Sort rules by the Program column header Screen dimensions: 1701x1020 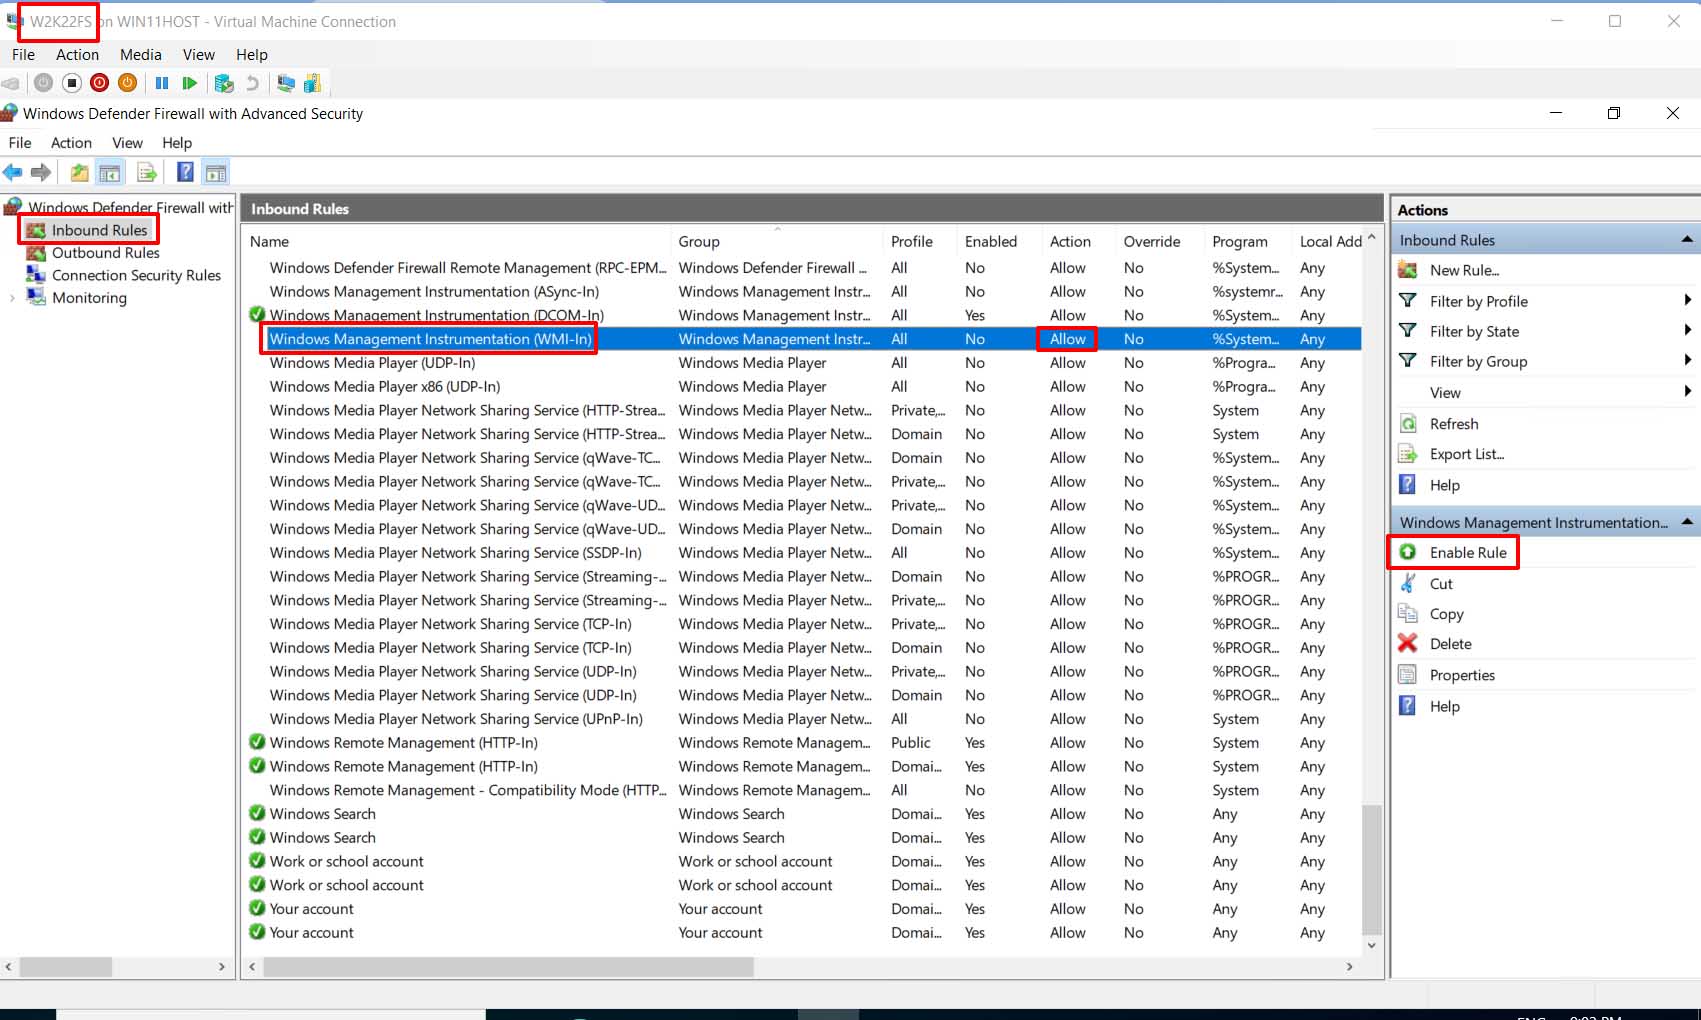click(1249, 242)
